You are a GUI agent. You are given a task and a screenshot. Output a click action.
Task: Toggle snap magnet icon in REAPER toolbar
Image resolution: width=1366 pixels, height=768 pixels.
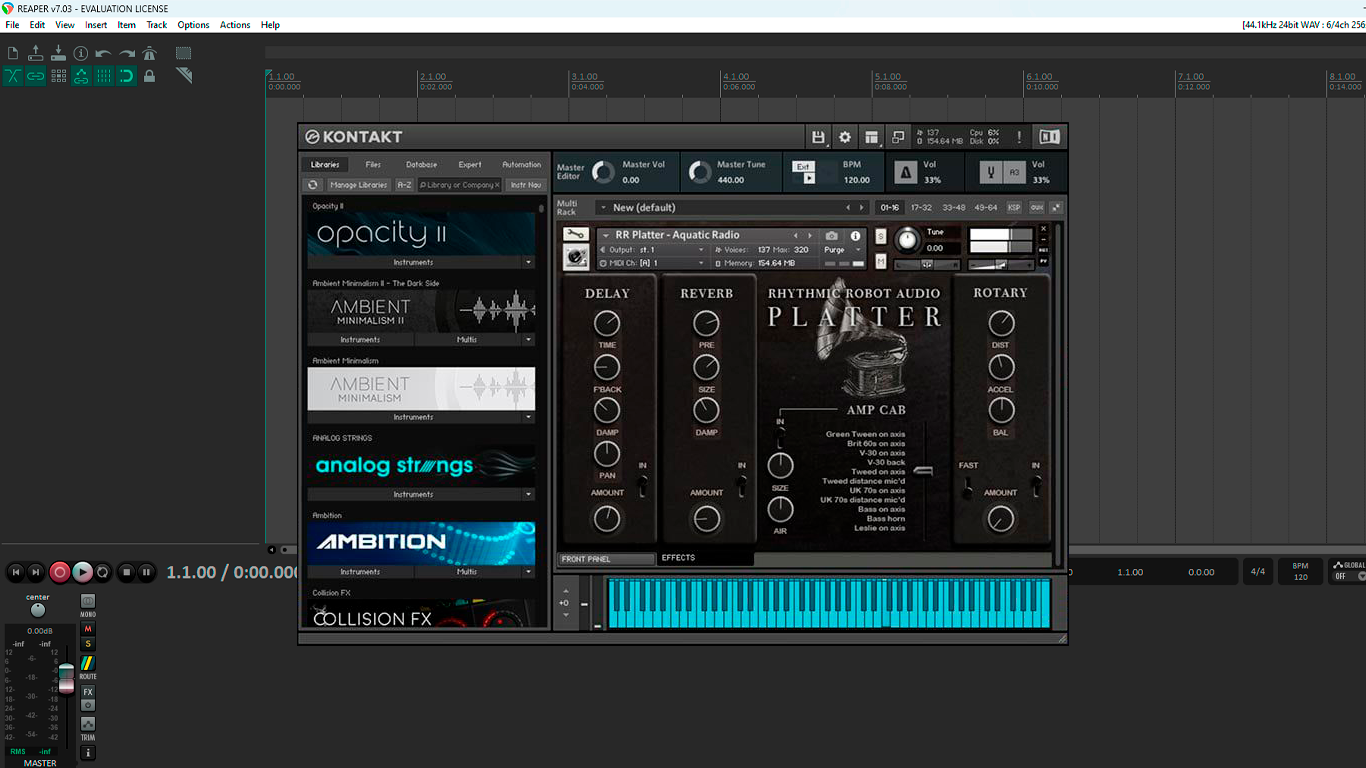click(x=127, y=76)
